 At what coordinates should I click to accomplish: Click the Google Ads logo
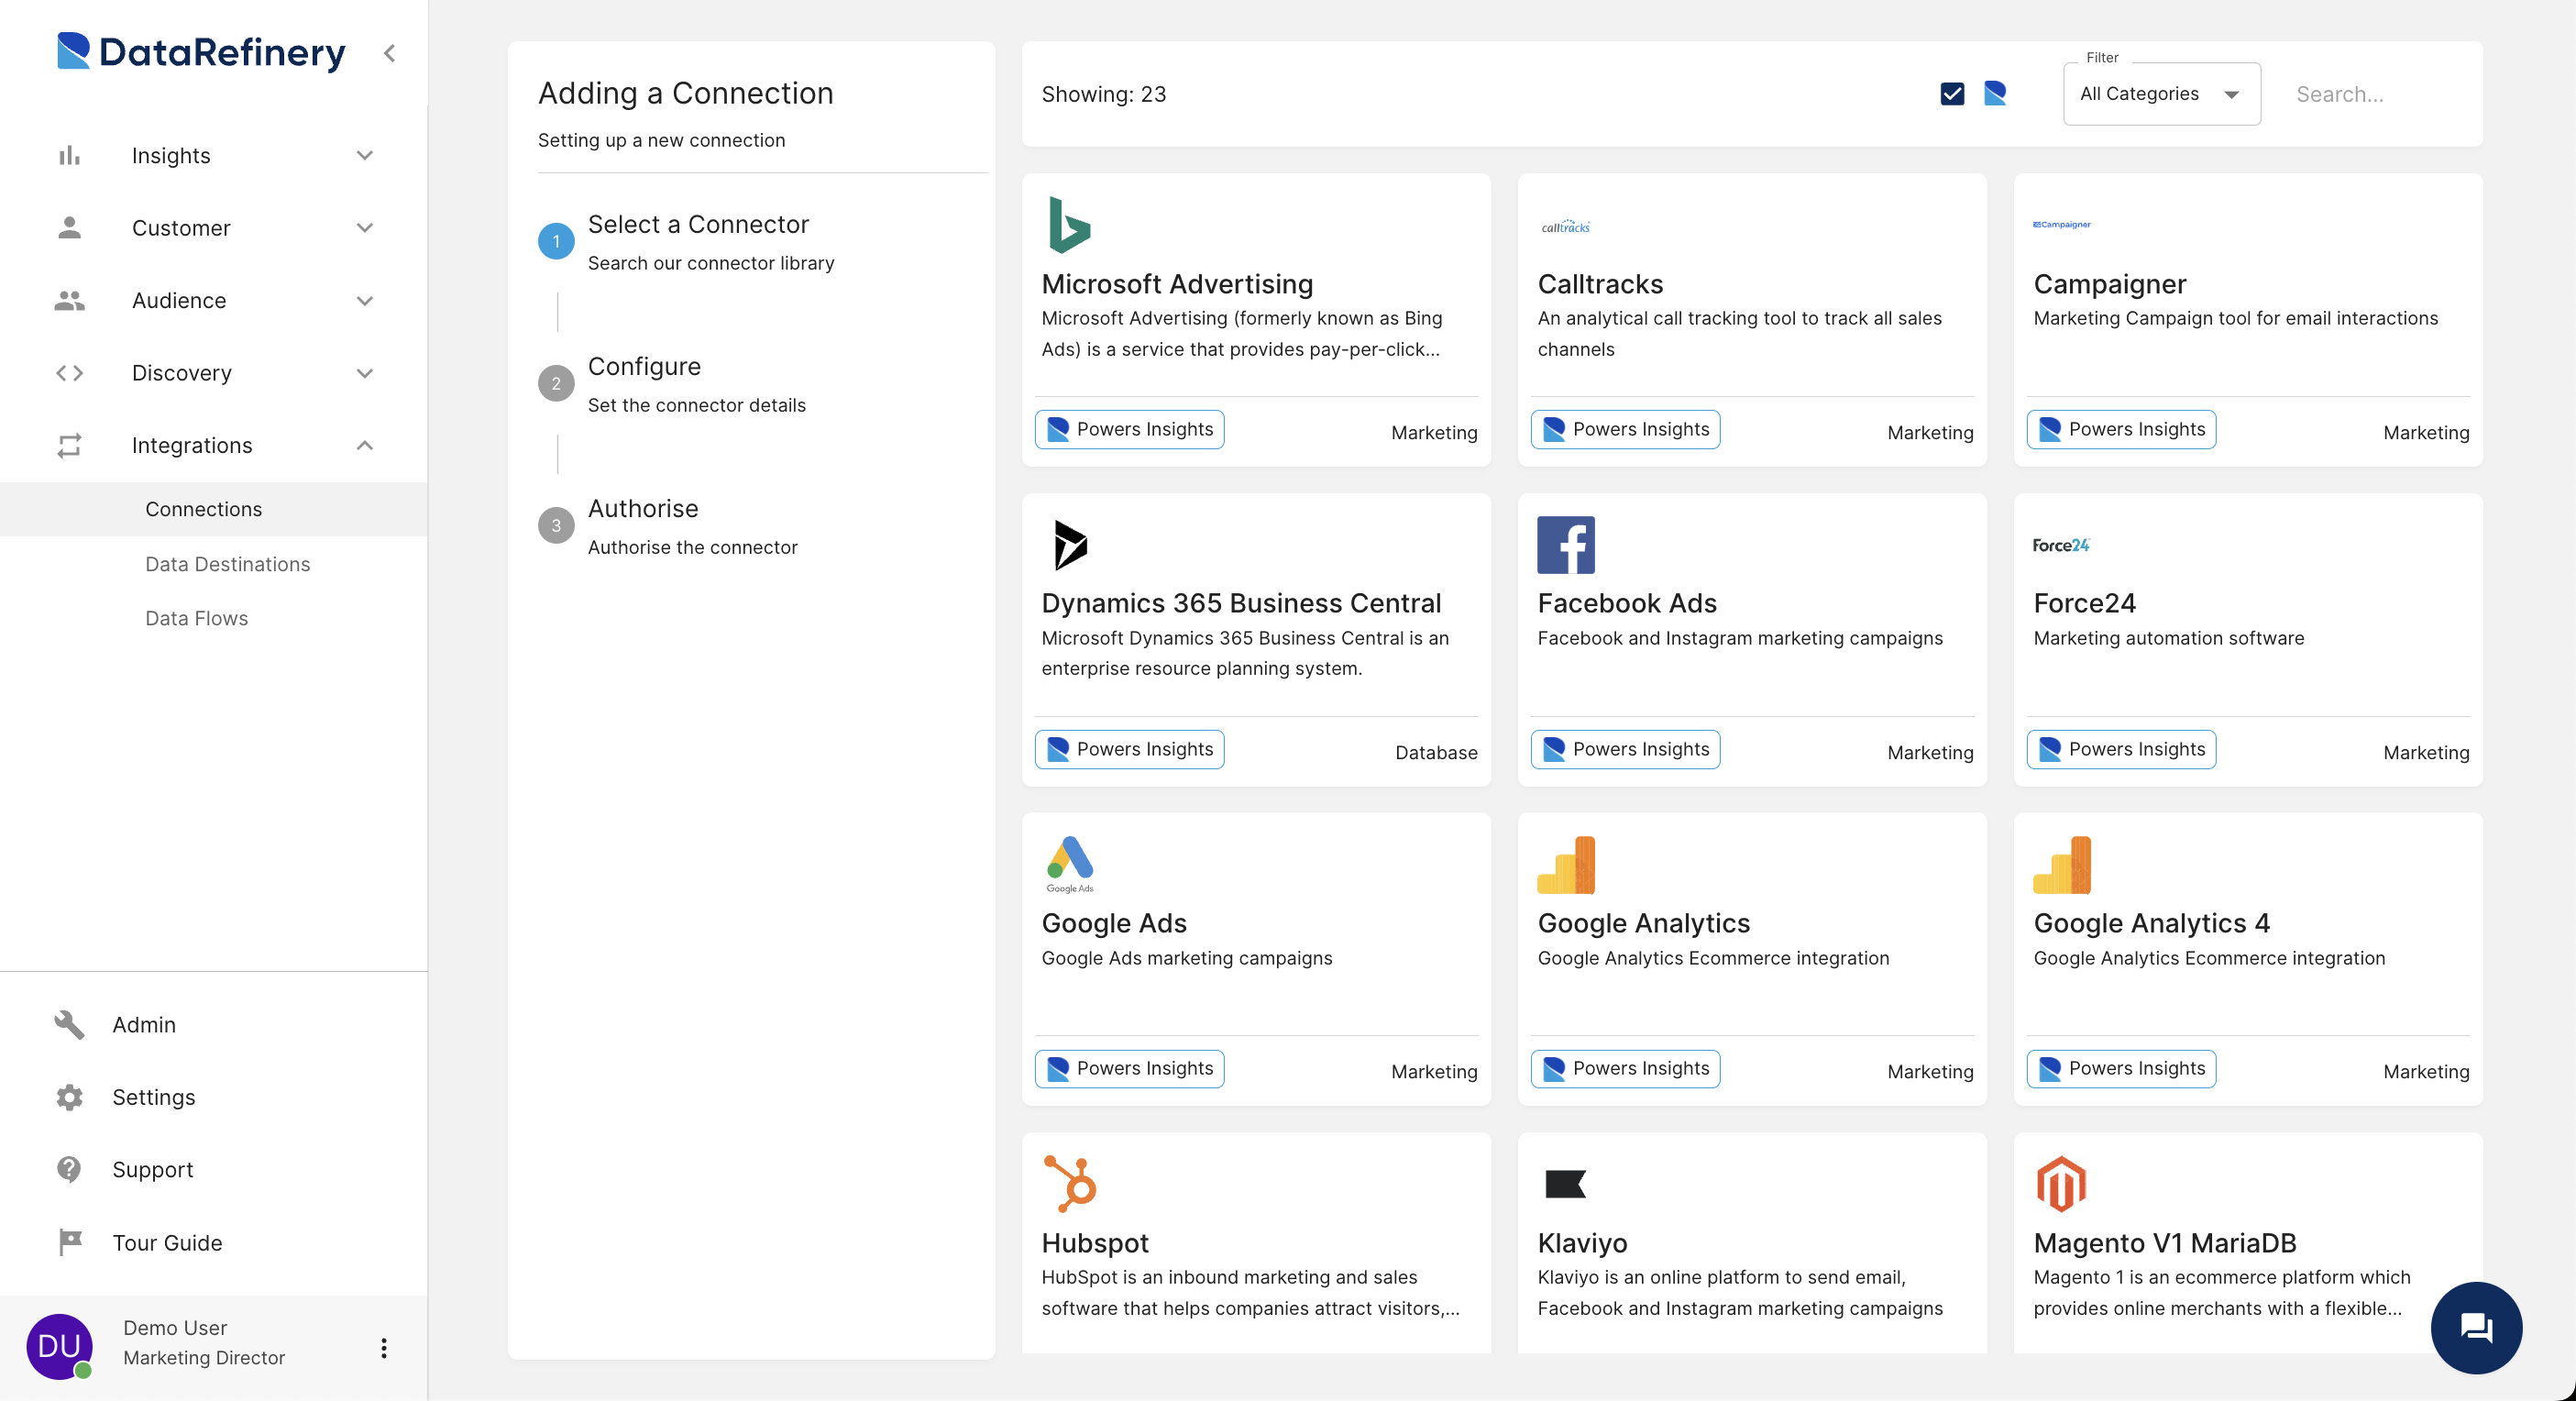coord(1069,864)
